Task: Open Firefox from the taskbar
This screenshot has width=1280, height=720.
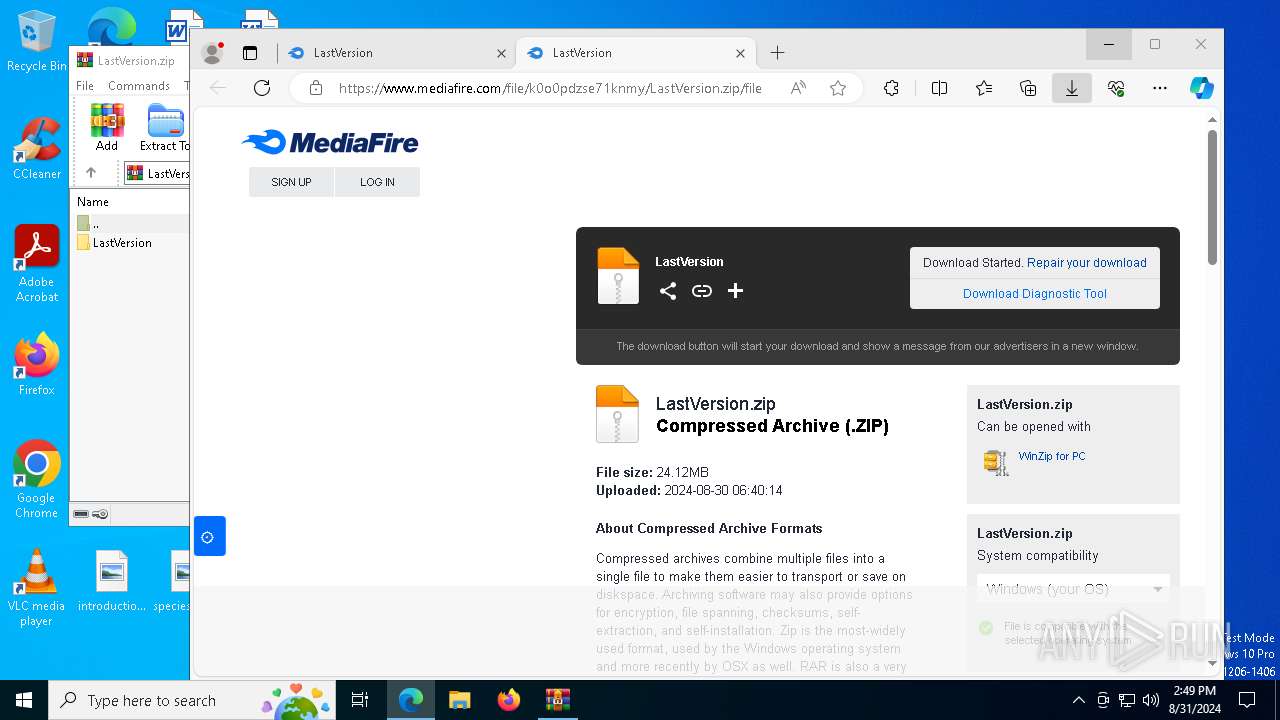Action: (x=508, y=700)
